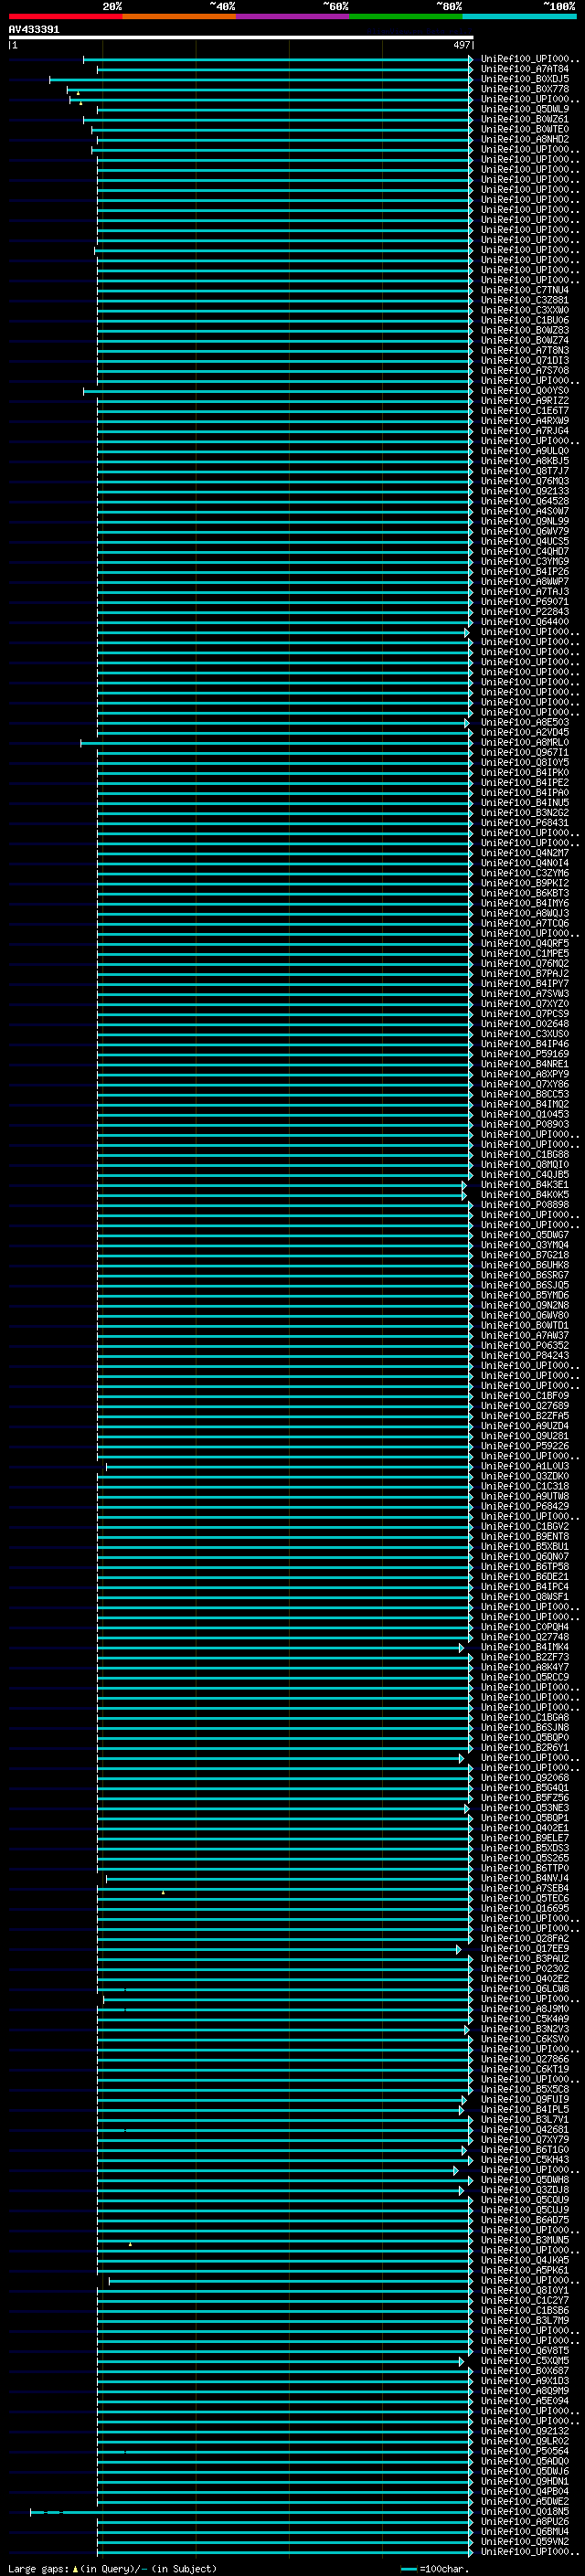
Task: Click the UniRef100_P50564 hit name
Action: 524,2451
